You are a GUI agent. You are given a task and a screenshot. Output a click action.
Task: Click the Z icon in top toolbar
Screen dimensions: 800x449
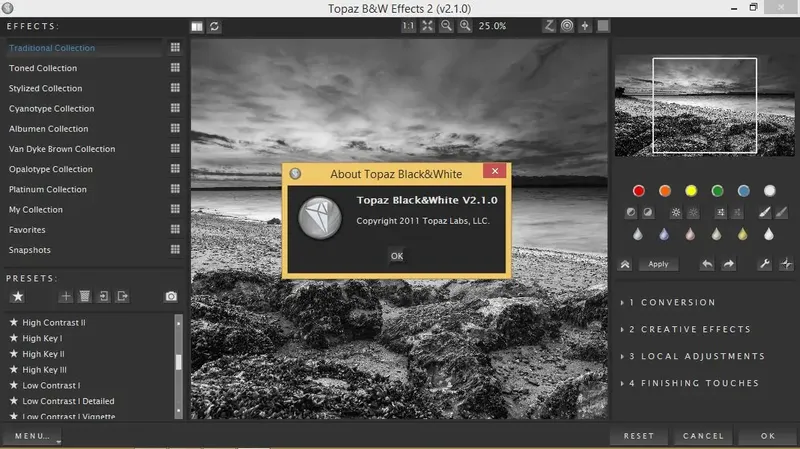(549, 26)
